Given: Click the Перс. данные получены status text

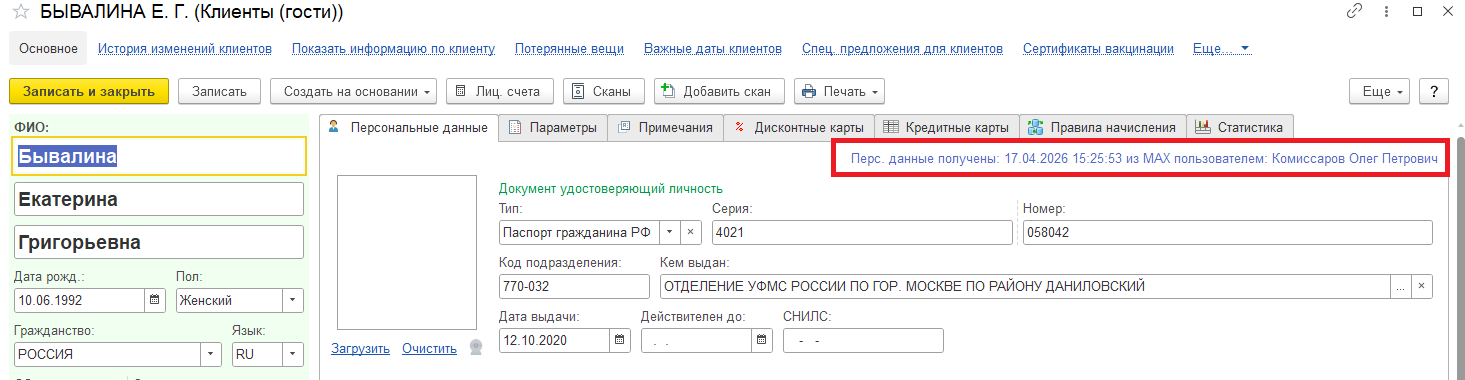Looking at the screenshot, I should point(1144,159).
